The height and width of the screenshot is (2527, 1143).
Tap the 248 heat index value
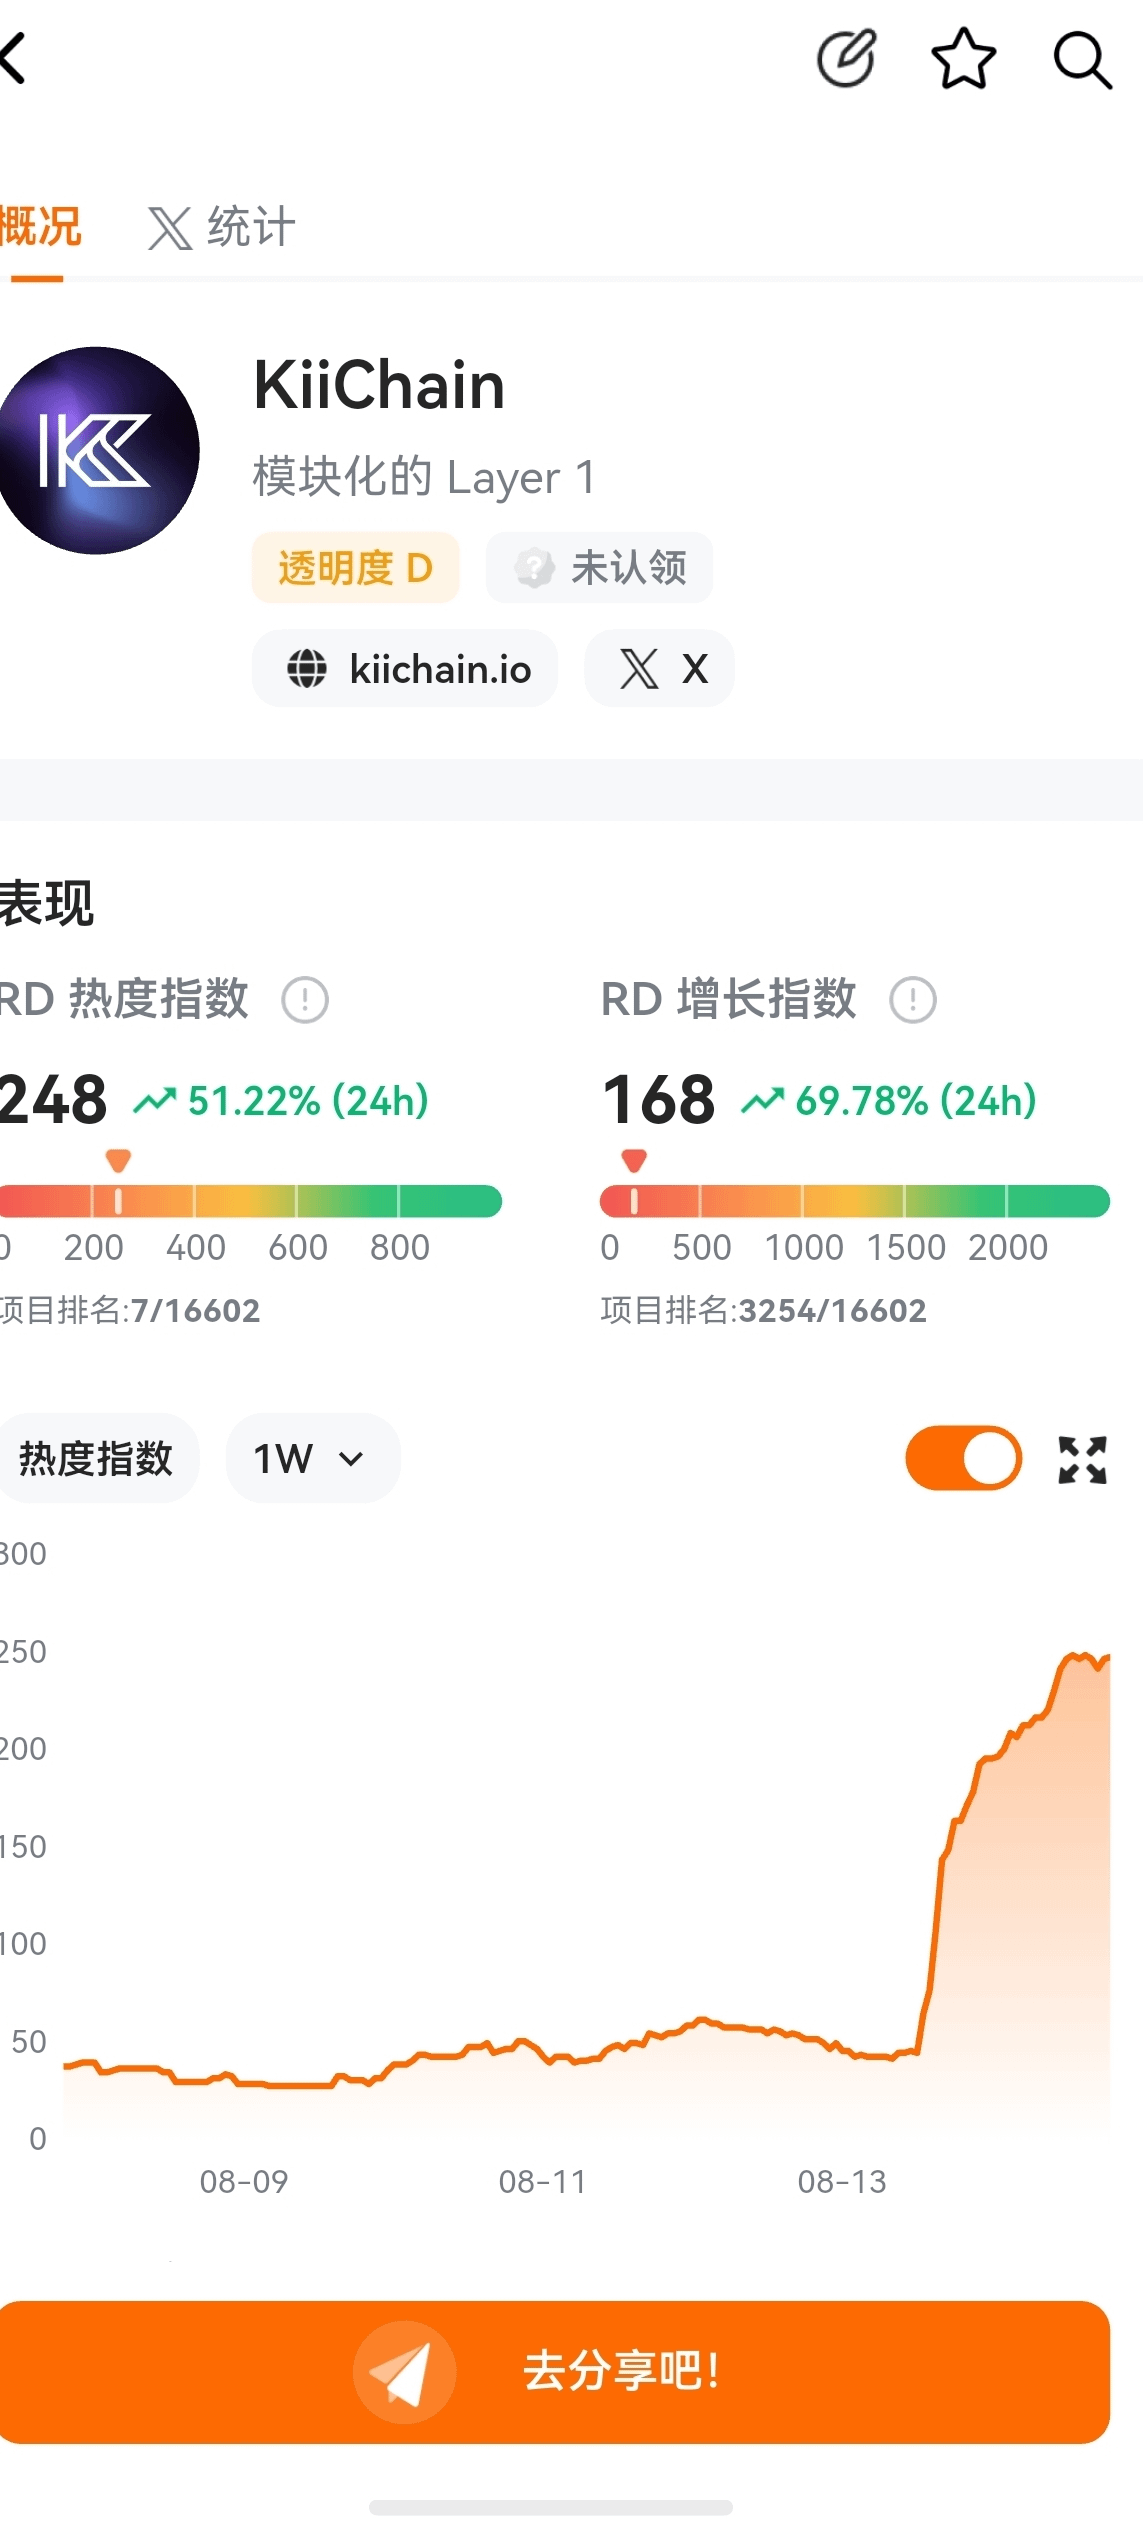[x=53, y=1099]
